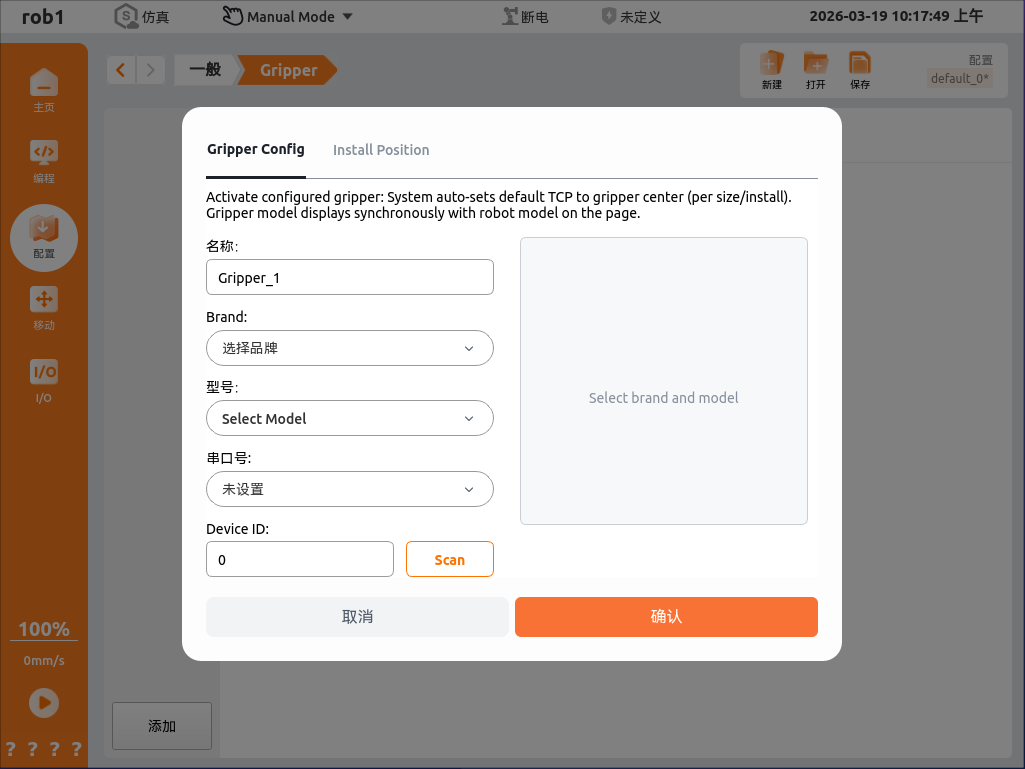Screen dimensions: 1025x769
Task: Click the confirm (确认) button
Action: click(x=666, y=617)
